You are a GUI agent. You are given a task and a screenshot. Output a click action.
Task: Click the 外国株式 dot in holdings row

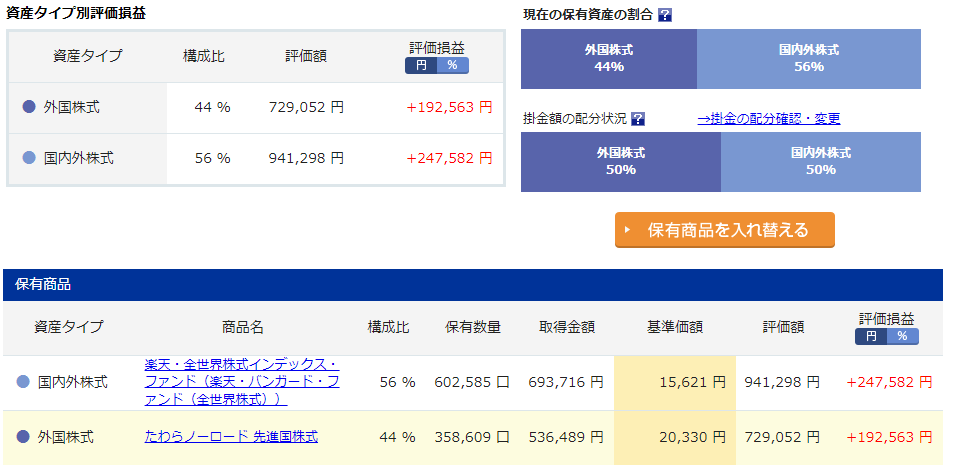click(23, 438)
